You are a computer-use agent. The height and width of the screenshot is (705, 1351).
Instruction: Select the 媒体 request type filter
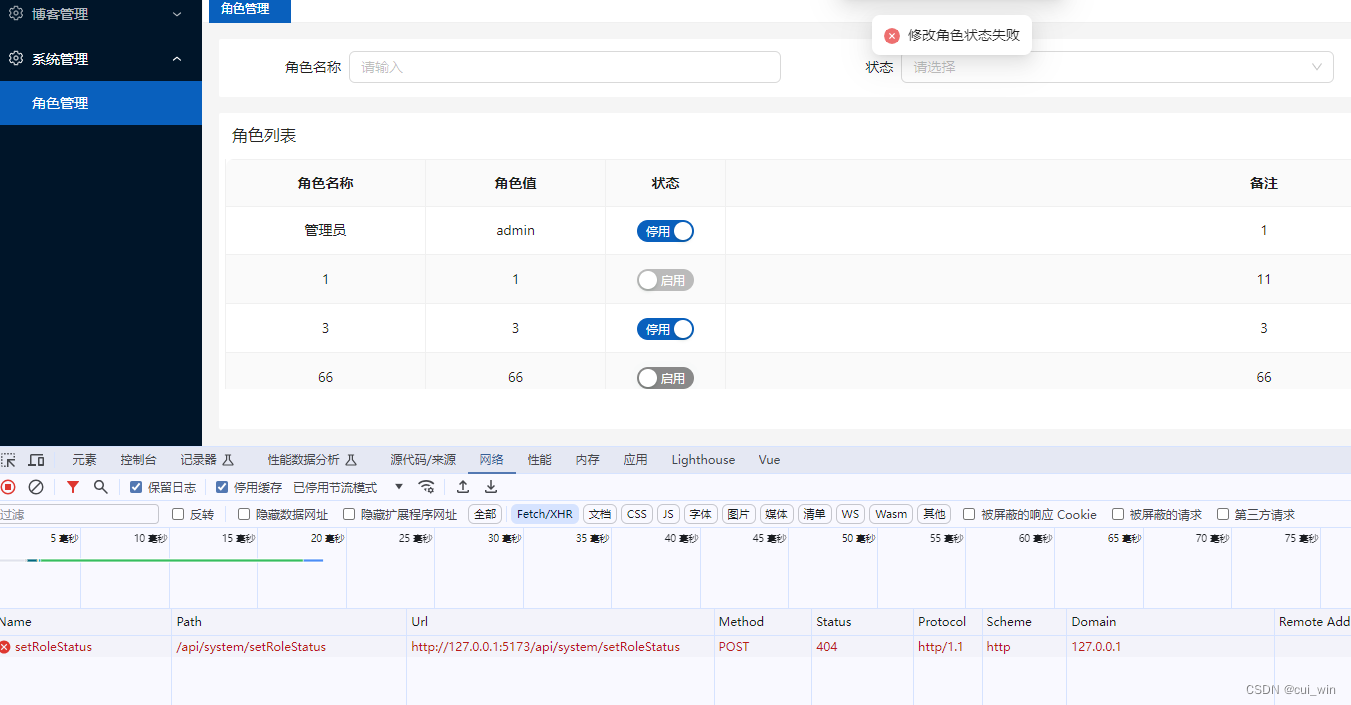click(777, 514)
